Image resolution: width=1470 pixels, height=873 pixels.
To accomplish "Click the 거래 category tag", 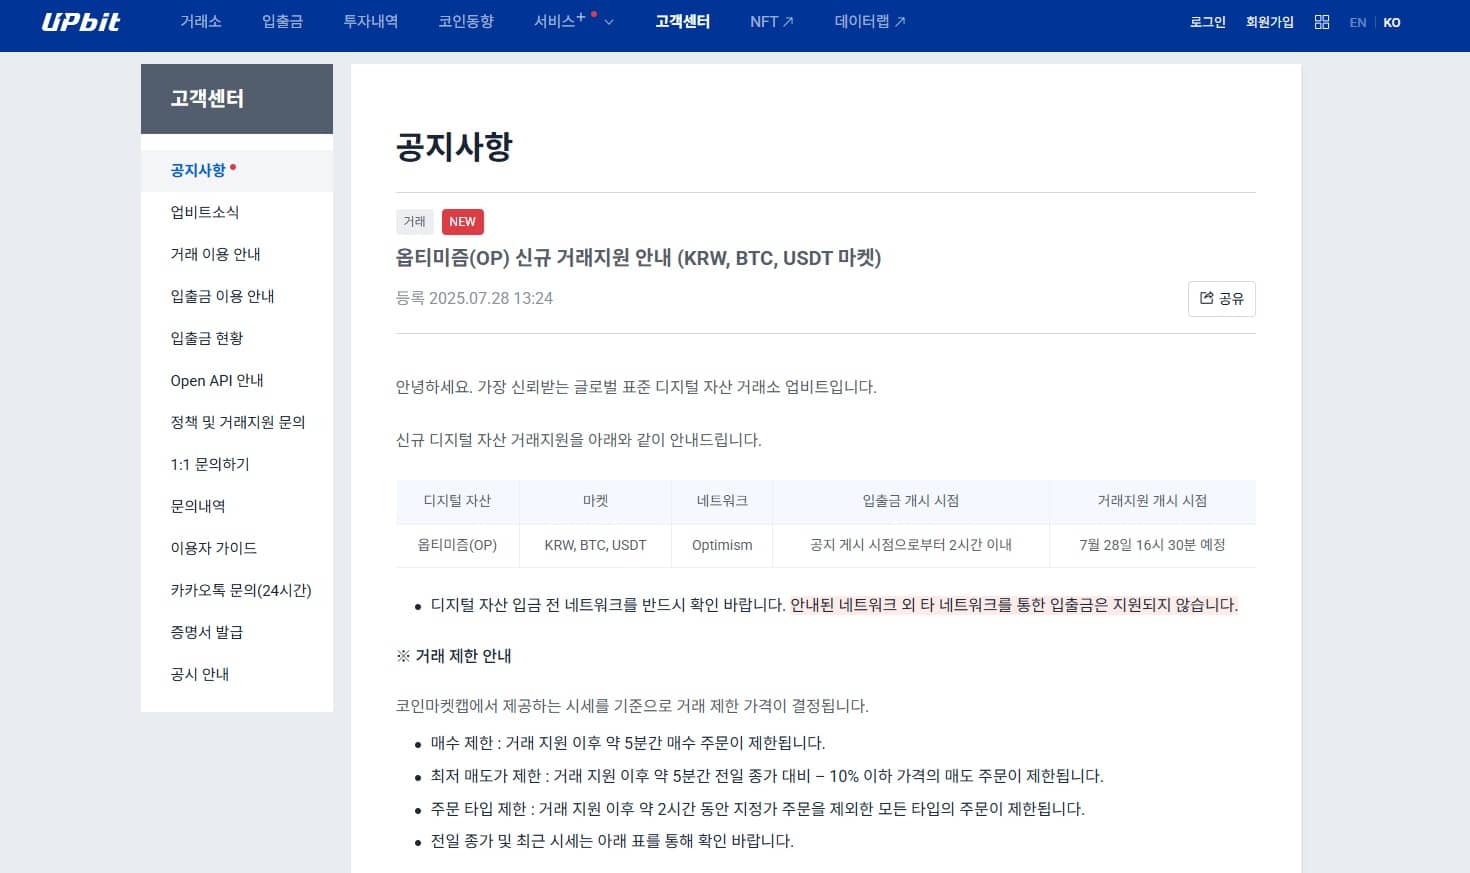I will (414, 222).
